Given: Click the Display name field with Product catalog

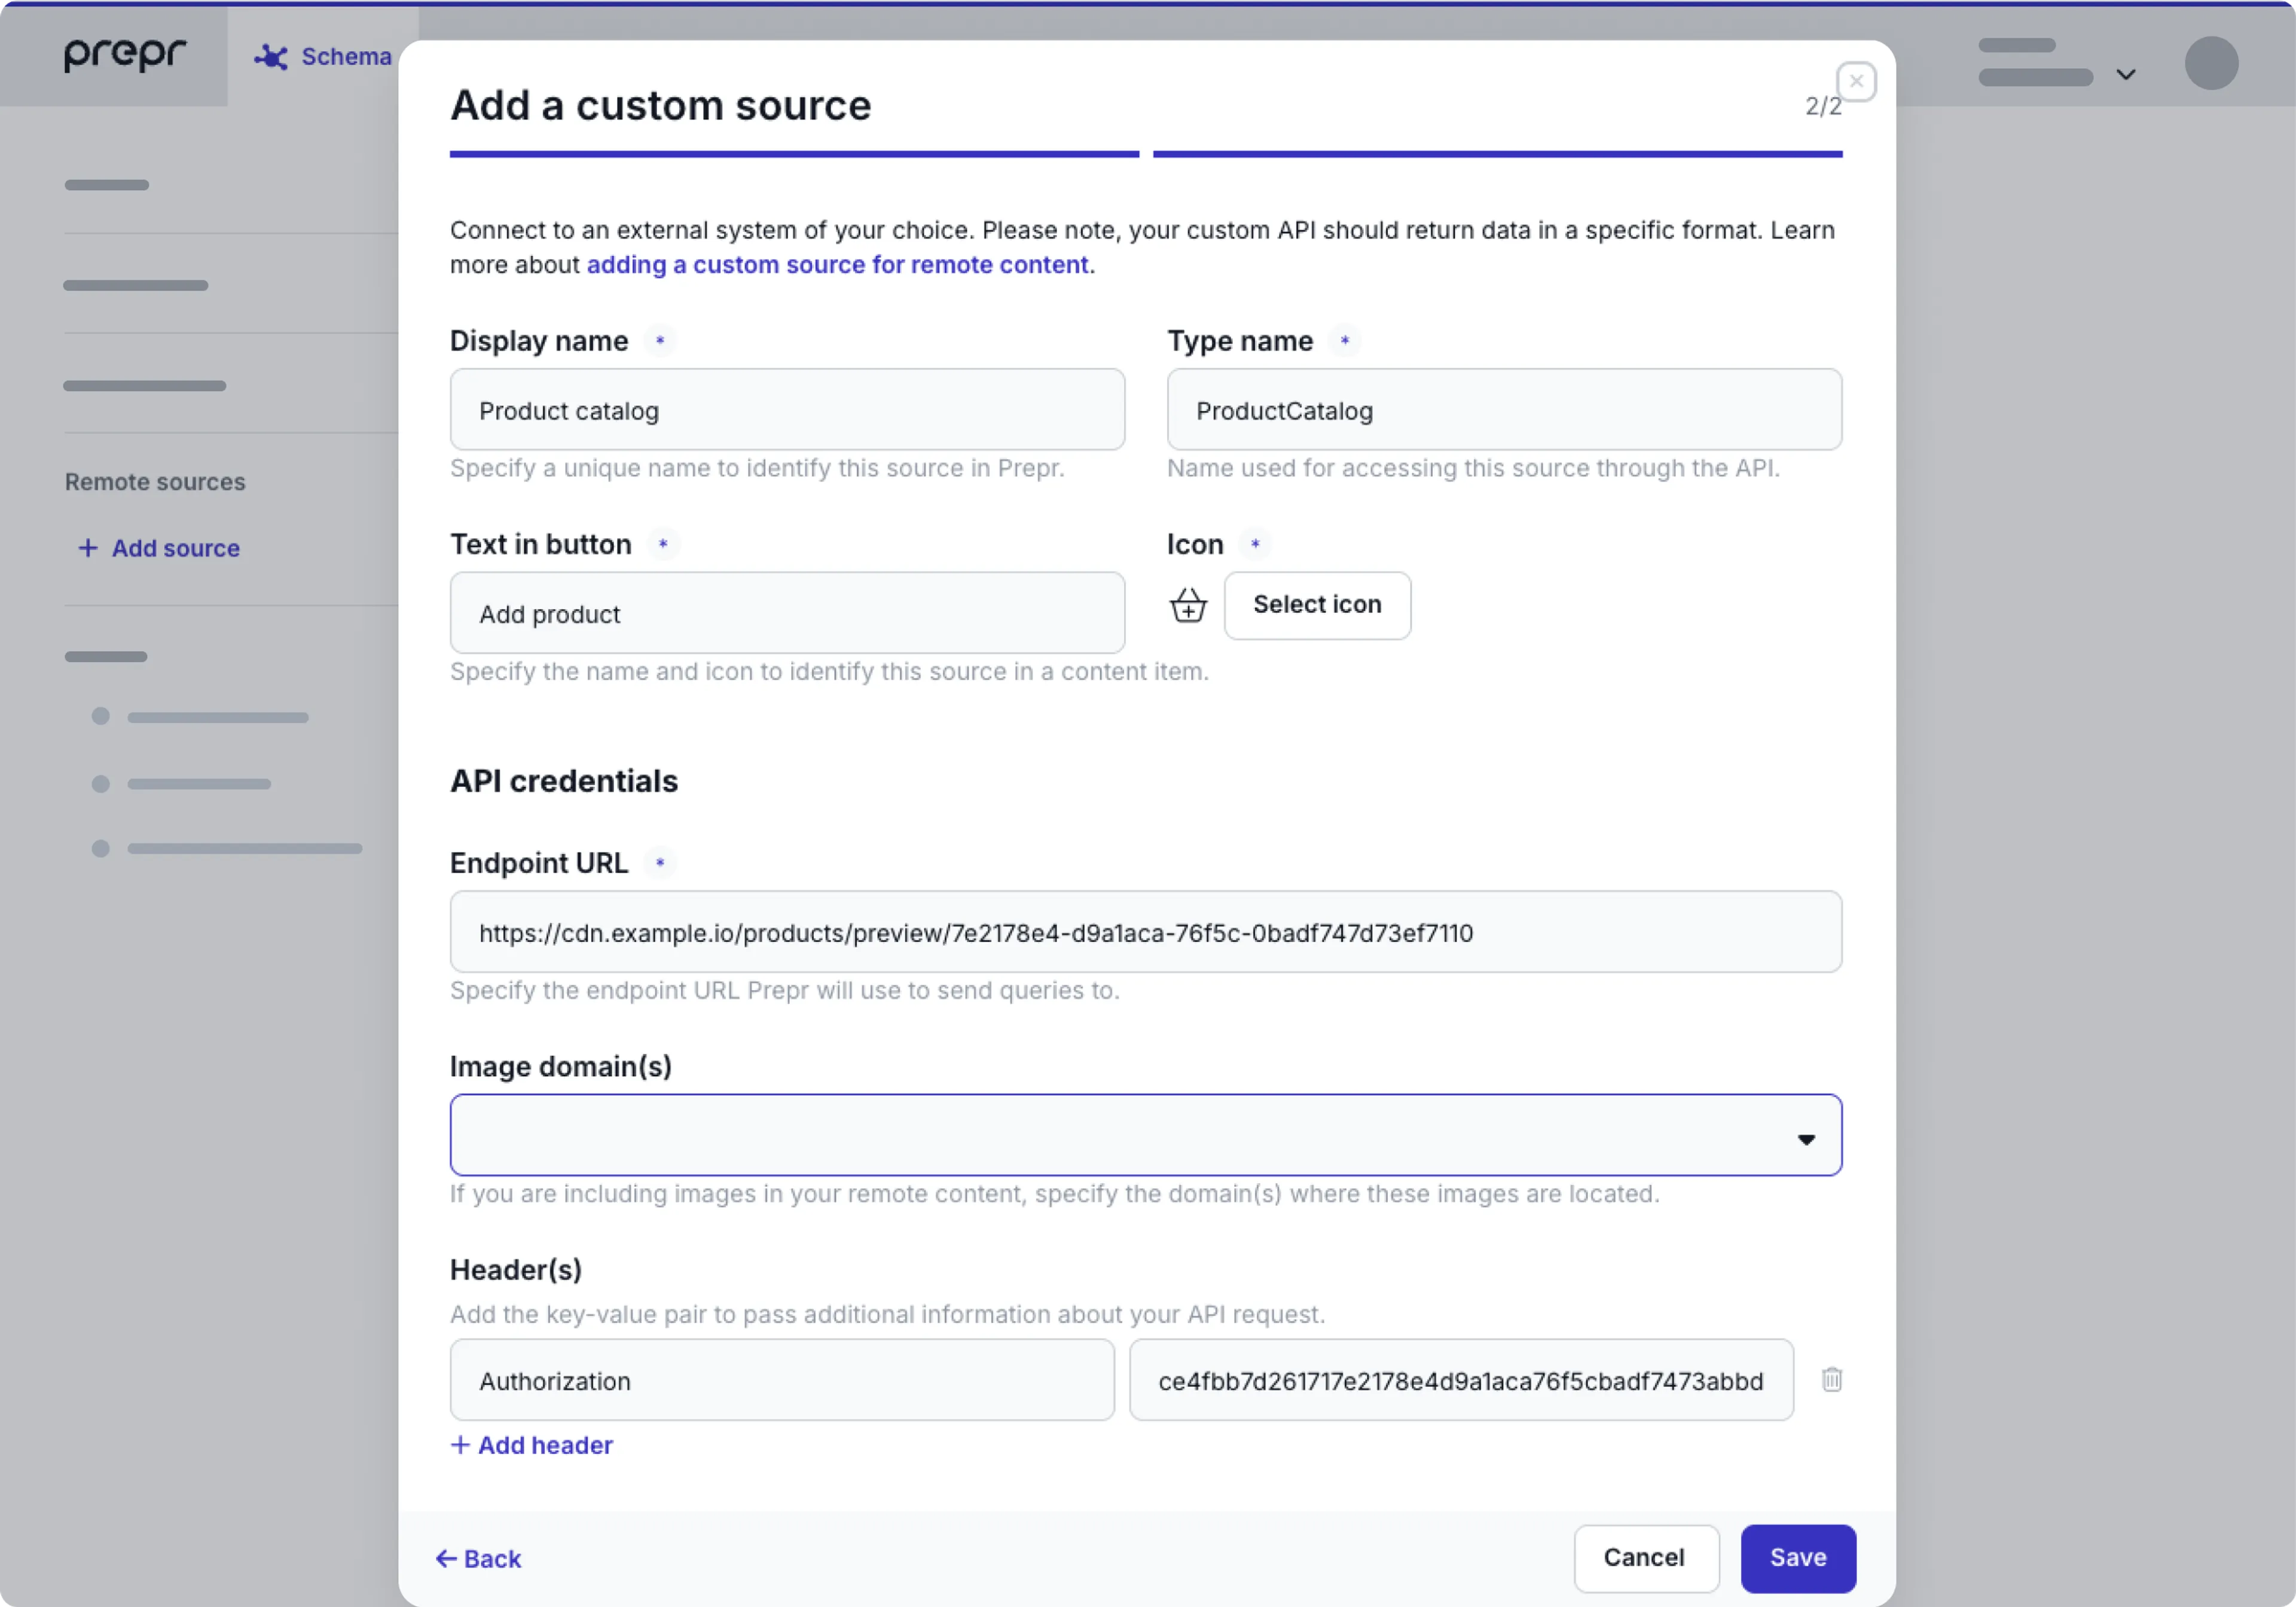Looking at the screenshot, I should point(787,410).
